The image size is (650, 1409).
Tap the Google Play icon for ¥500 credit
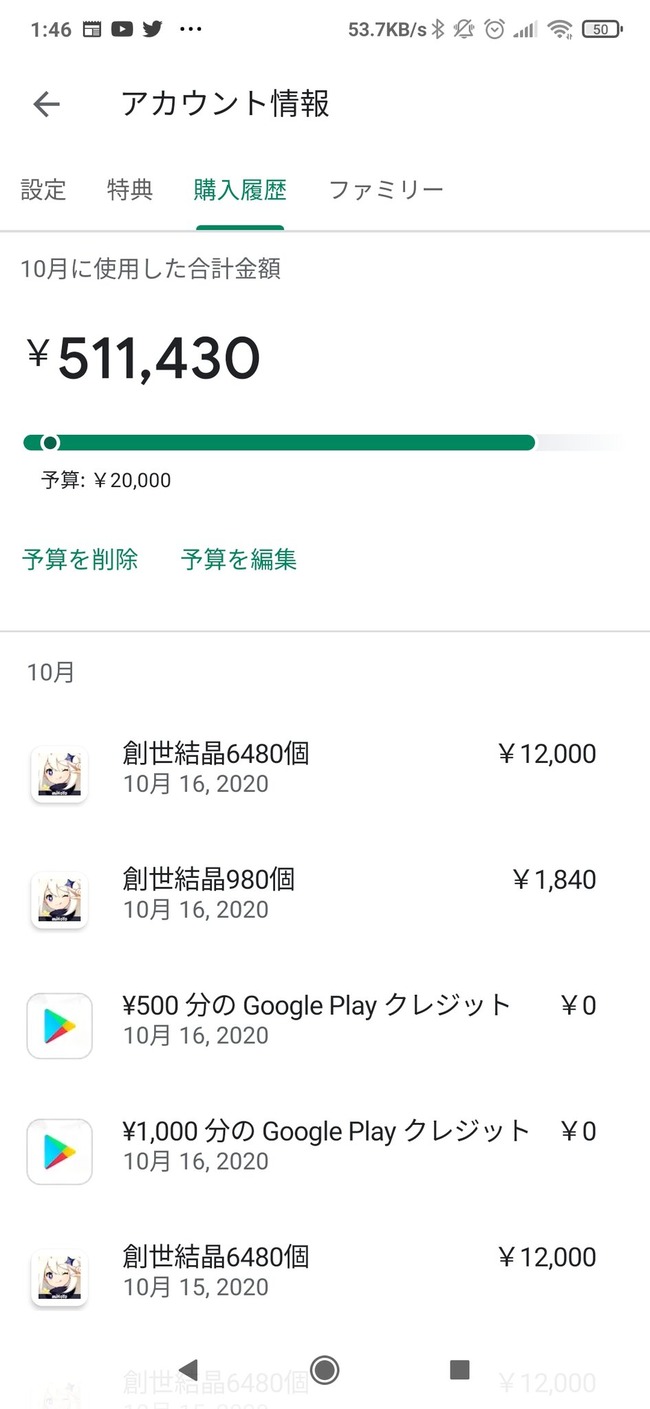coord(59,1025)
